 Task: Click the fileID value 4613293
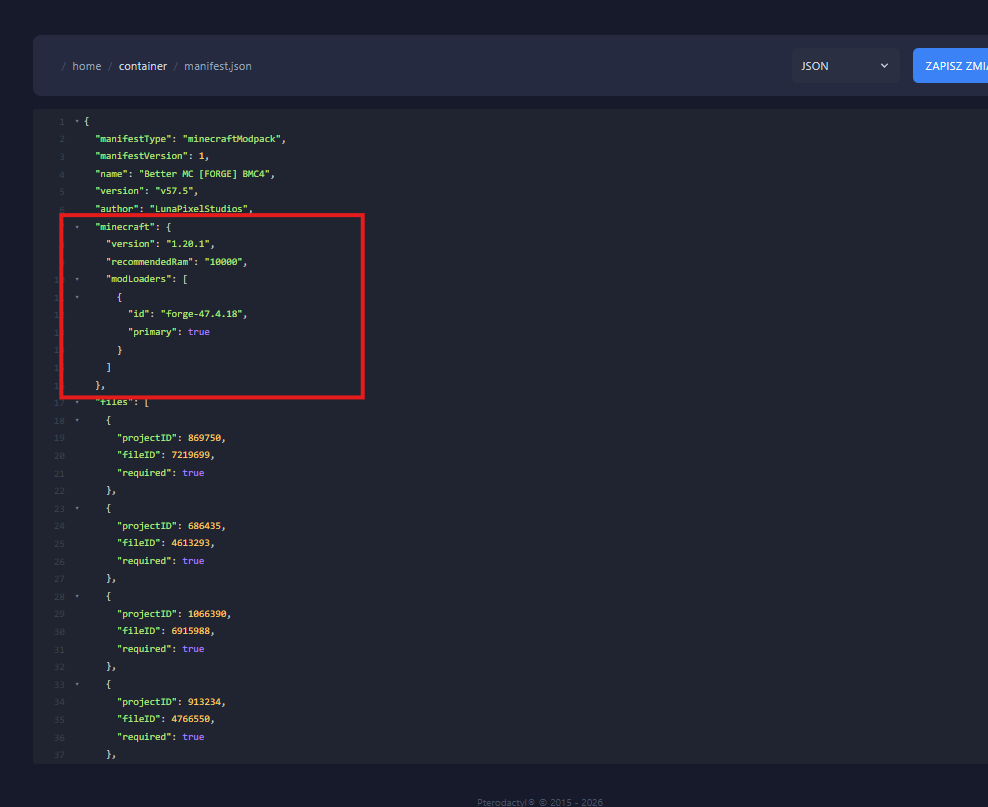click(190, 542)
